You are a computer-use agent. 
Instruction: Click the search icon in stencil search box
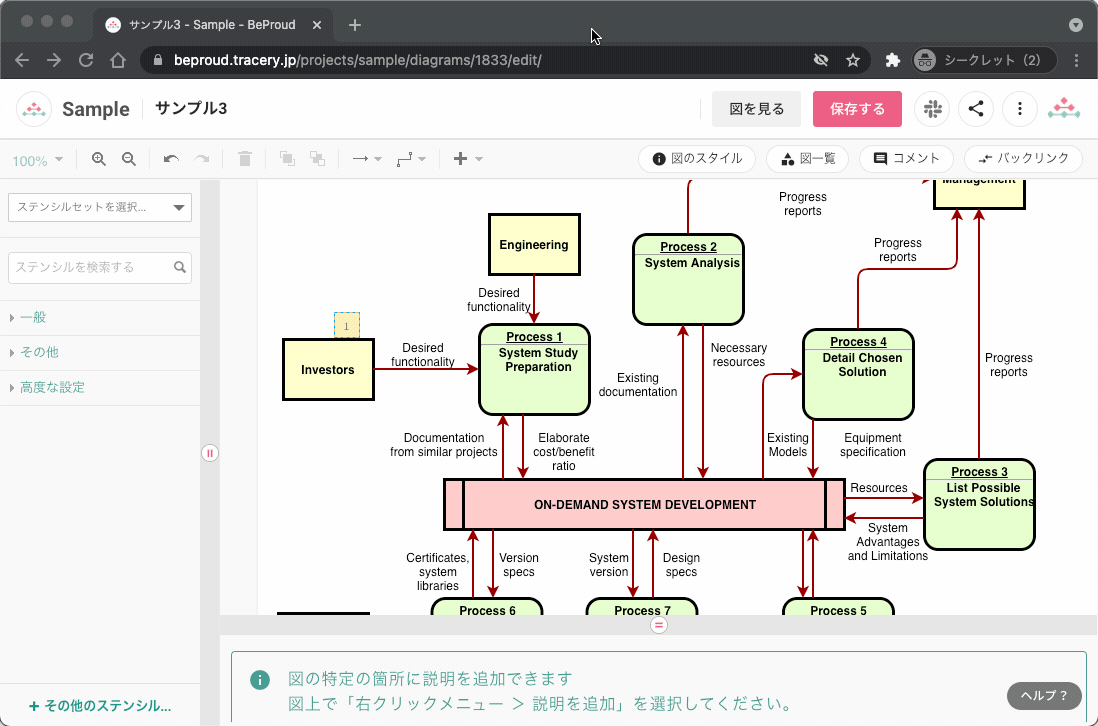click(x=180, y=267)
